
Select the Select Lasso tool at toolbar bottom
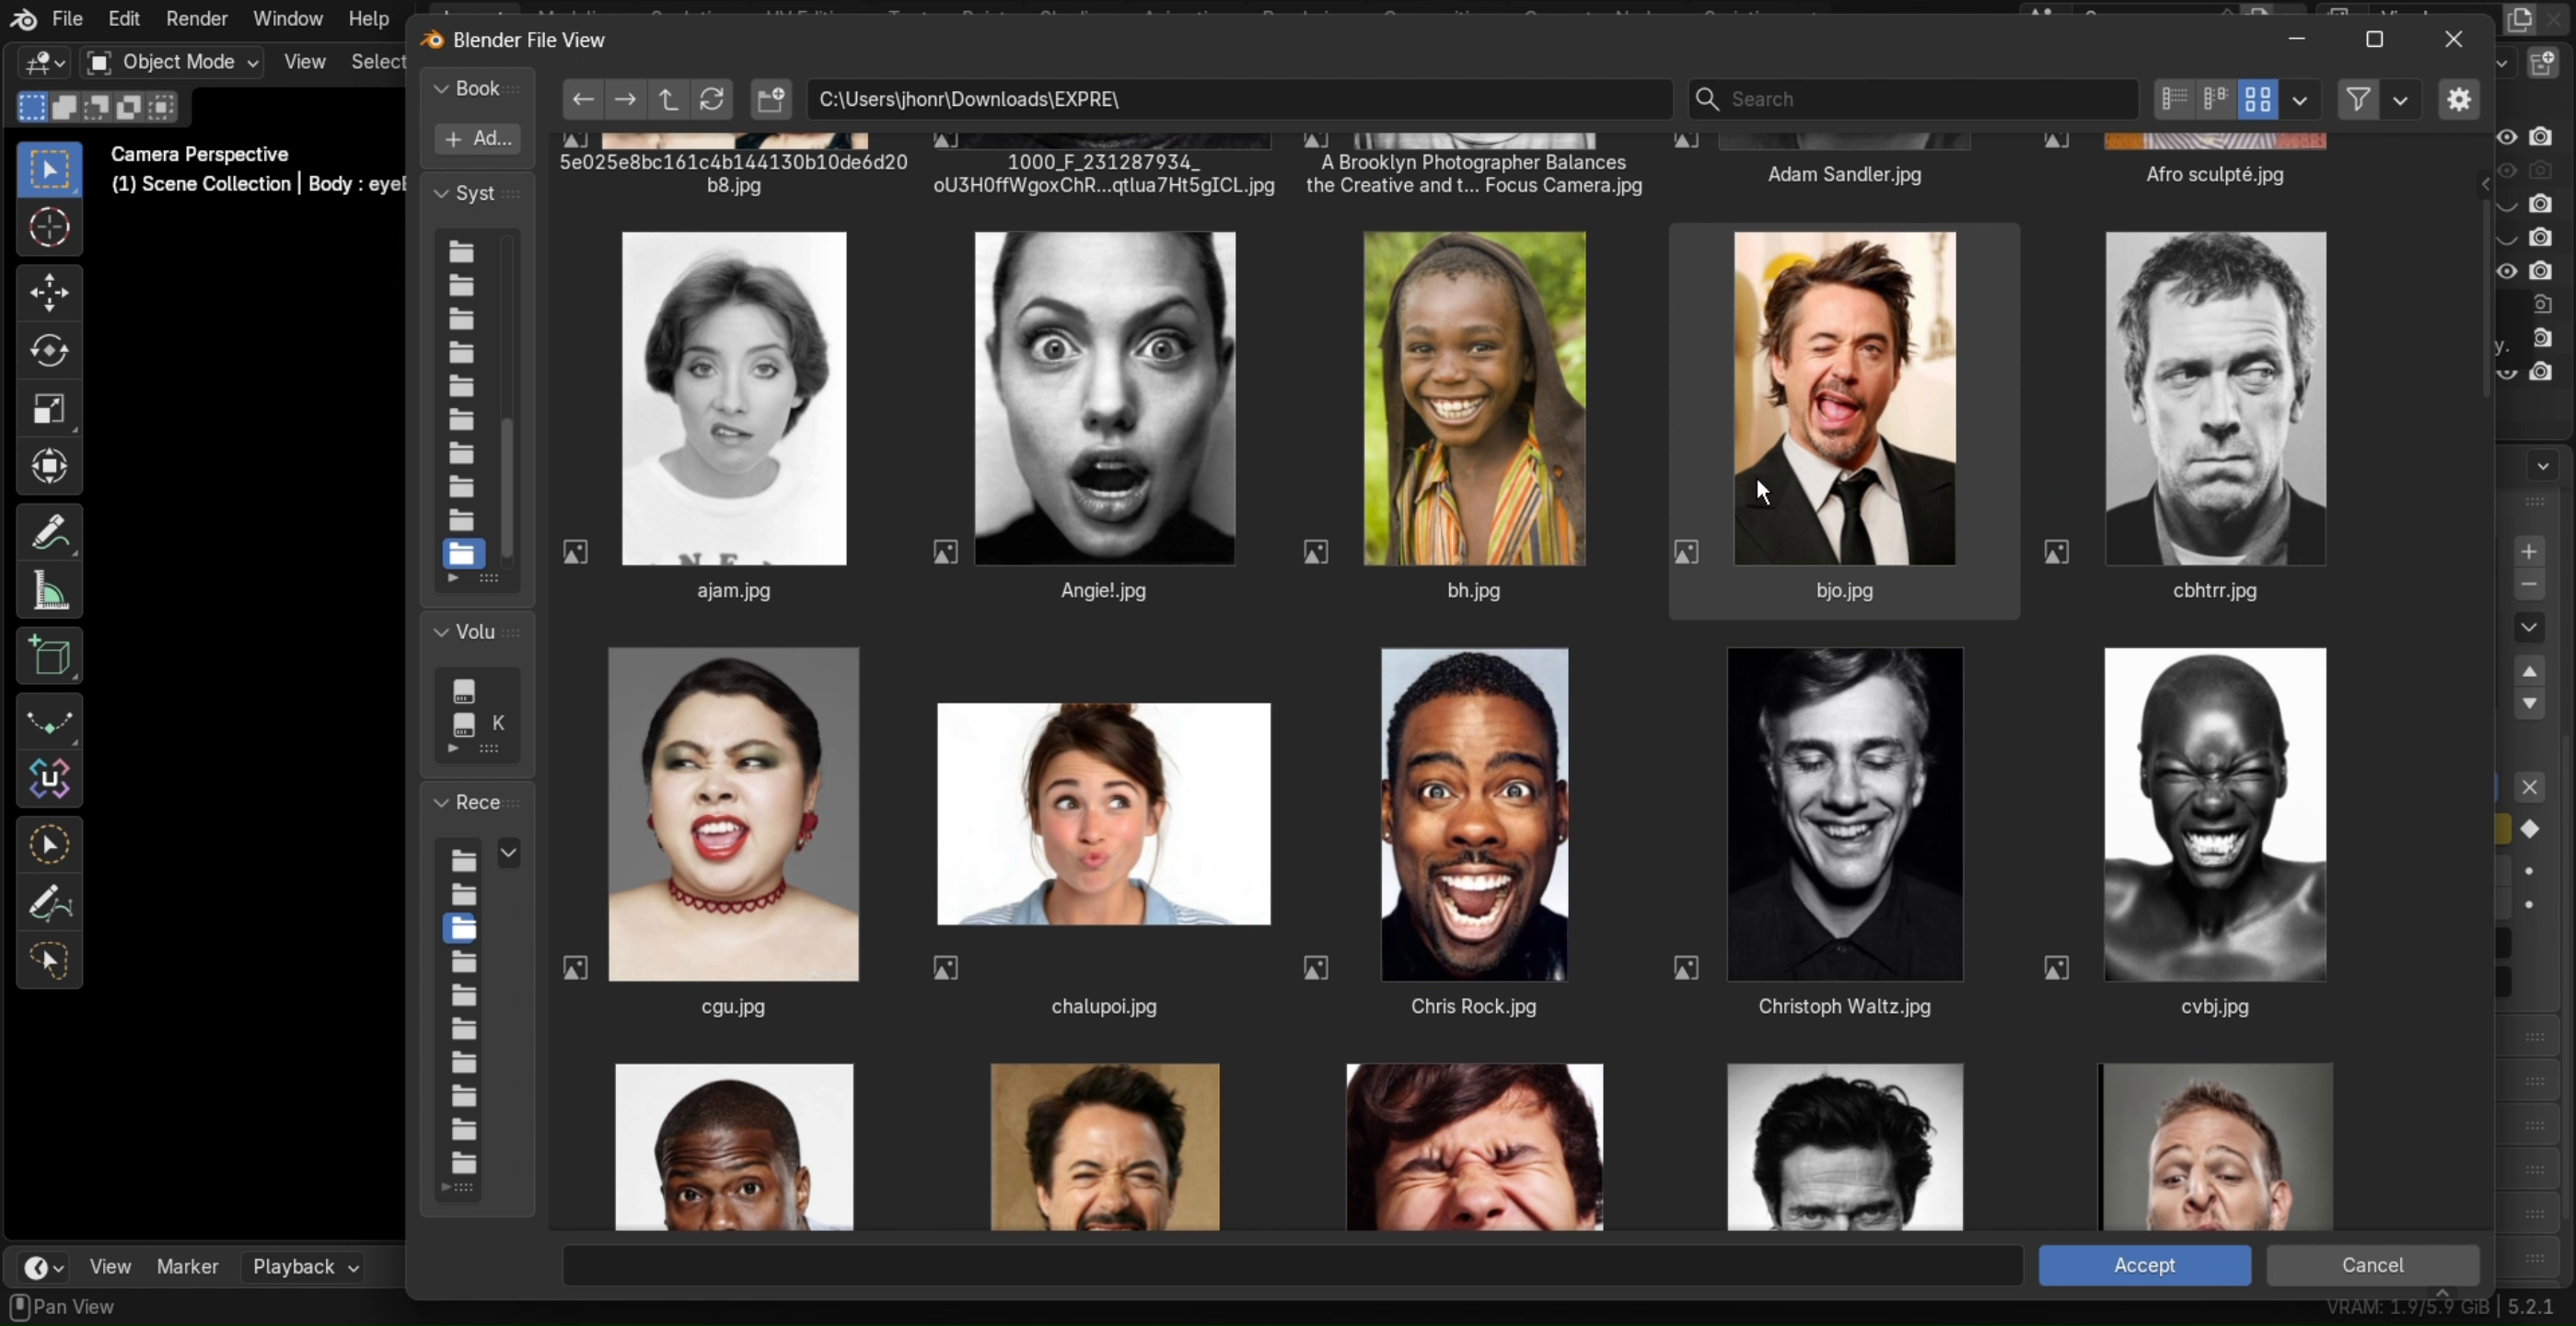tap(49, 962)
